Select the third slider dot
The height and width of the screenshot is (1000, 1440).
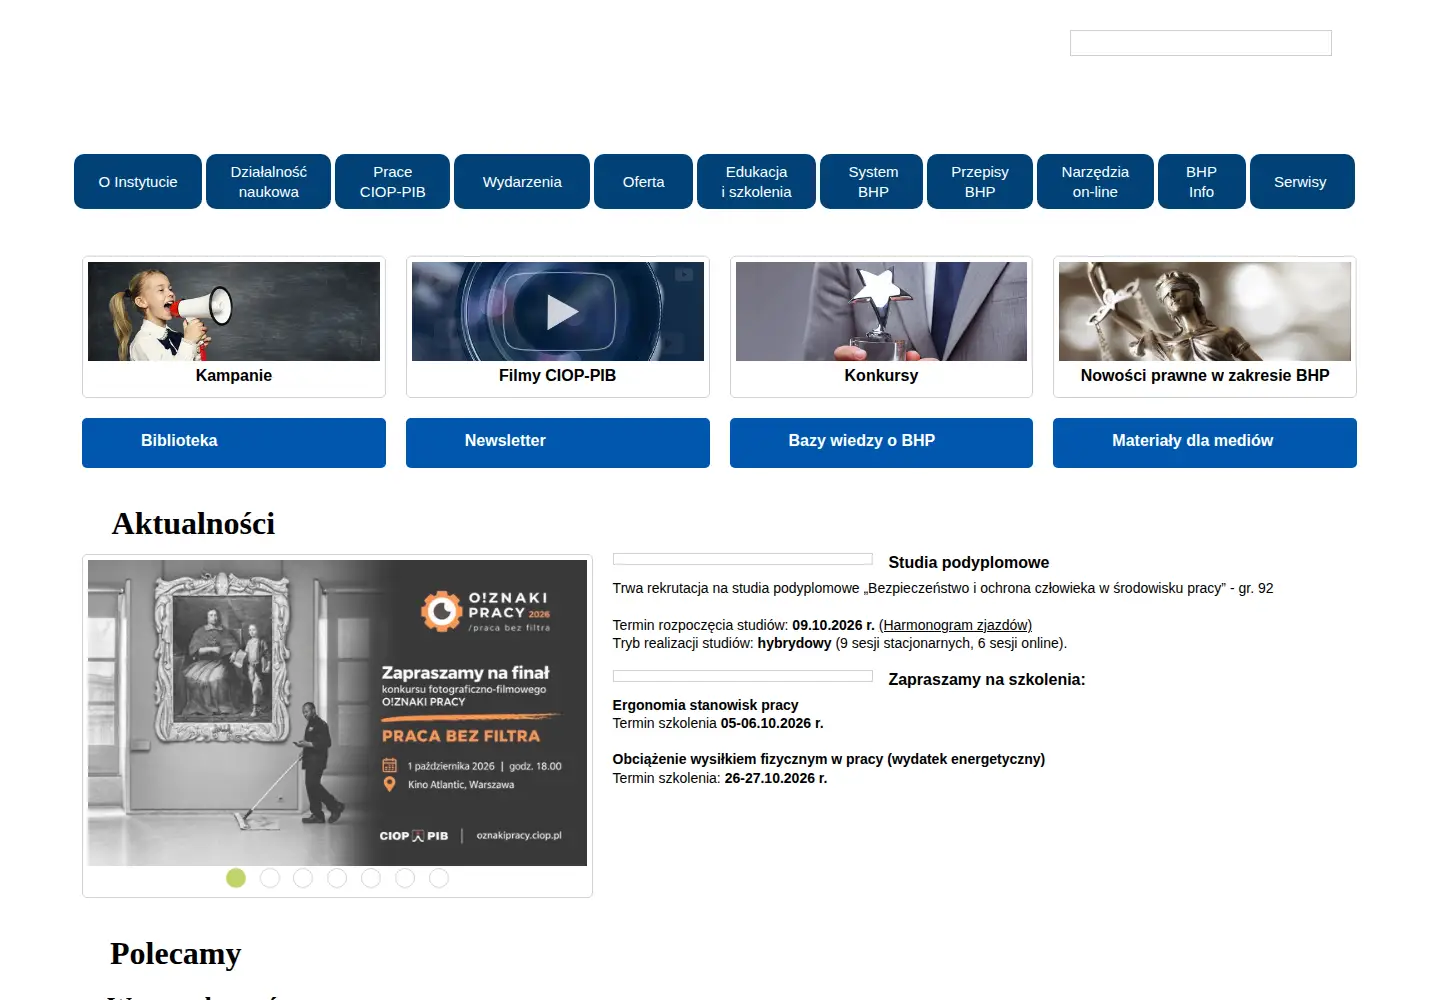(303, 878)
